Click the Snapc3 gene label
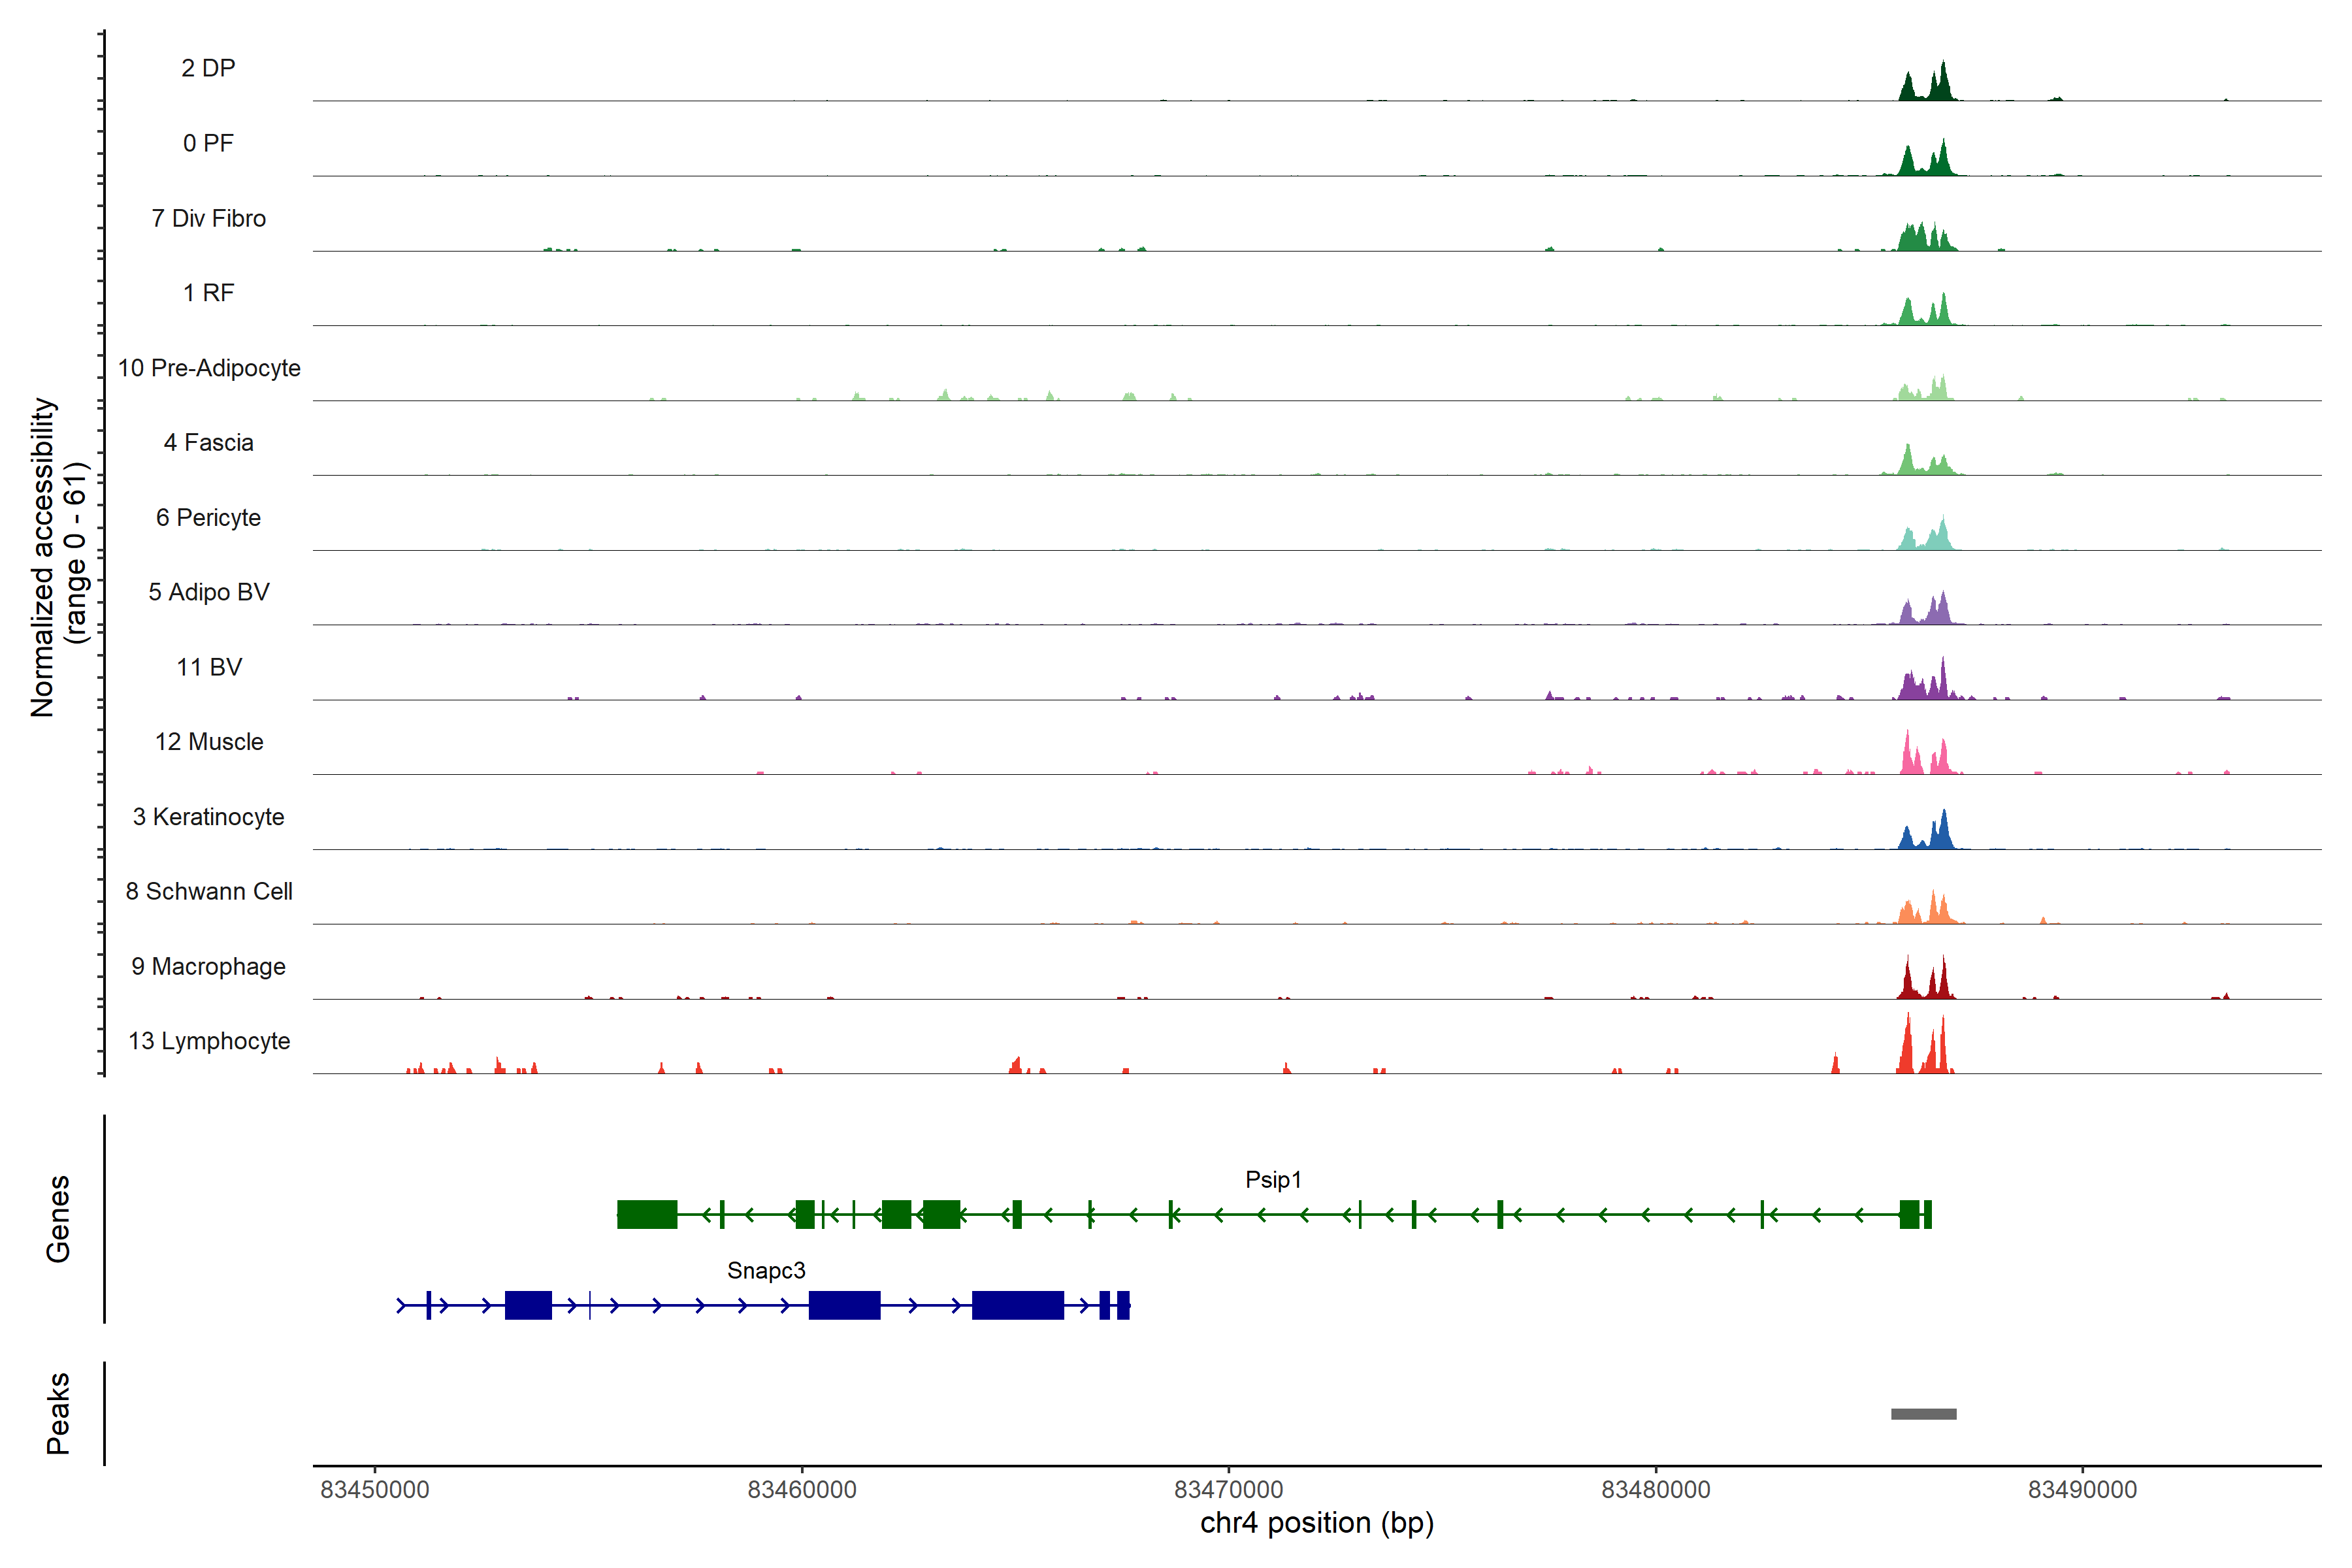Viewport: 2352px width, 1568px height. 766,1270
